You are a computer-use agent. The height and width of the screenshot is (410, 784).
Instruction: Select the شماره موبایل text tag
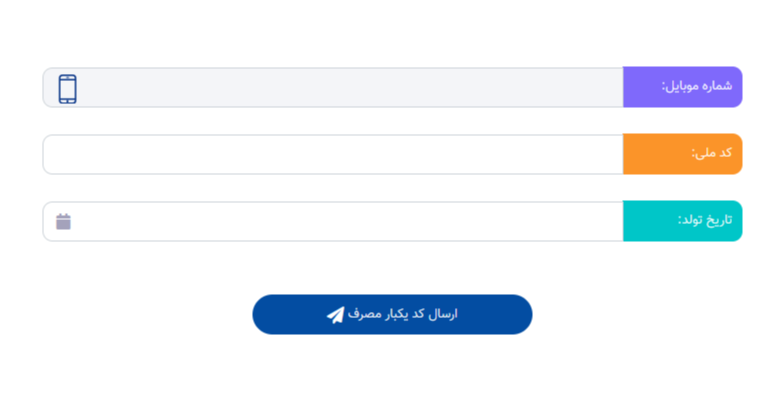tap(696, 87)
